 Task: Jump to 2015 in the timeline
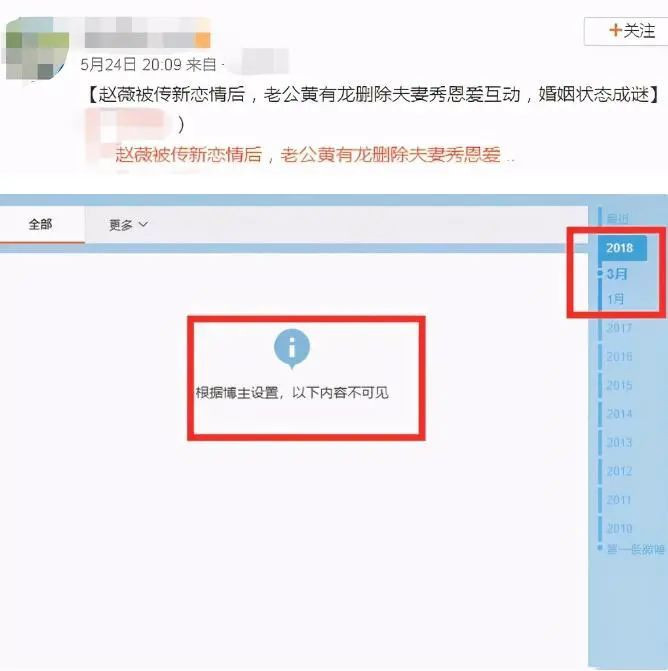tap(619, 385)
